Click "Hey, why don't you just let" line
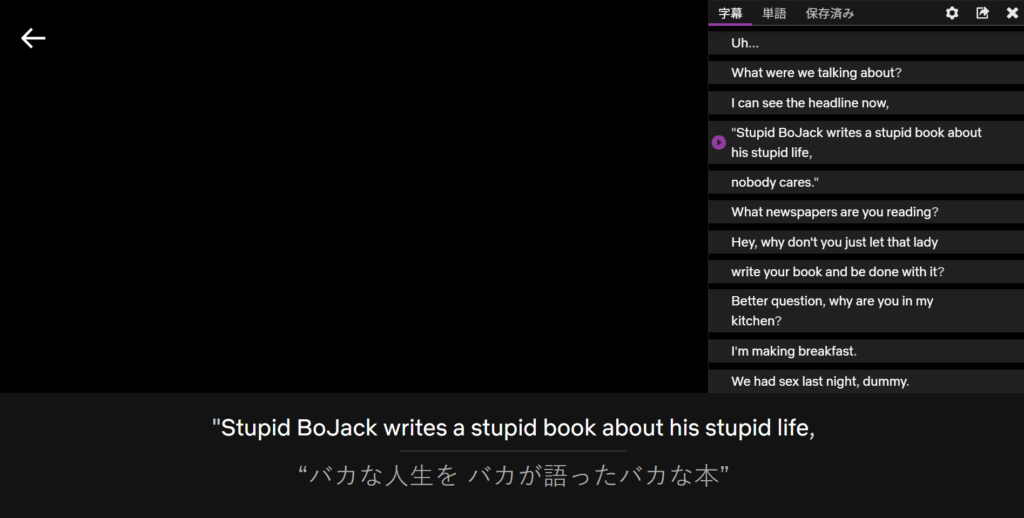This screenshot has height=518, width=1024. click(x=834, y=242)
